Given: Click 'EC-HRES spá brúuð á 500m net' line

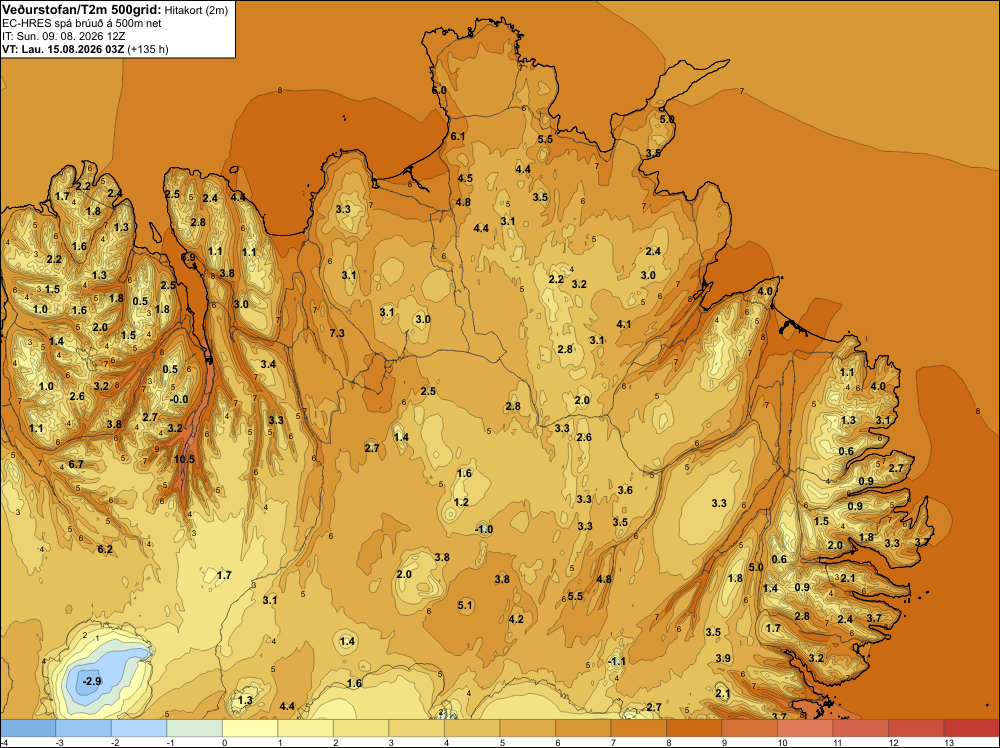Looking at the screenshot, I should click(x=82, y=23).
